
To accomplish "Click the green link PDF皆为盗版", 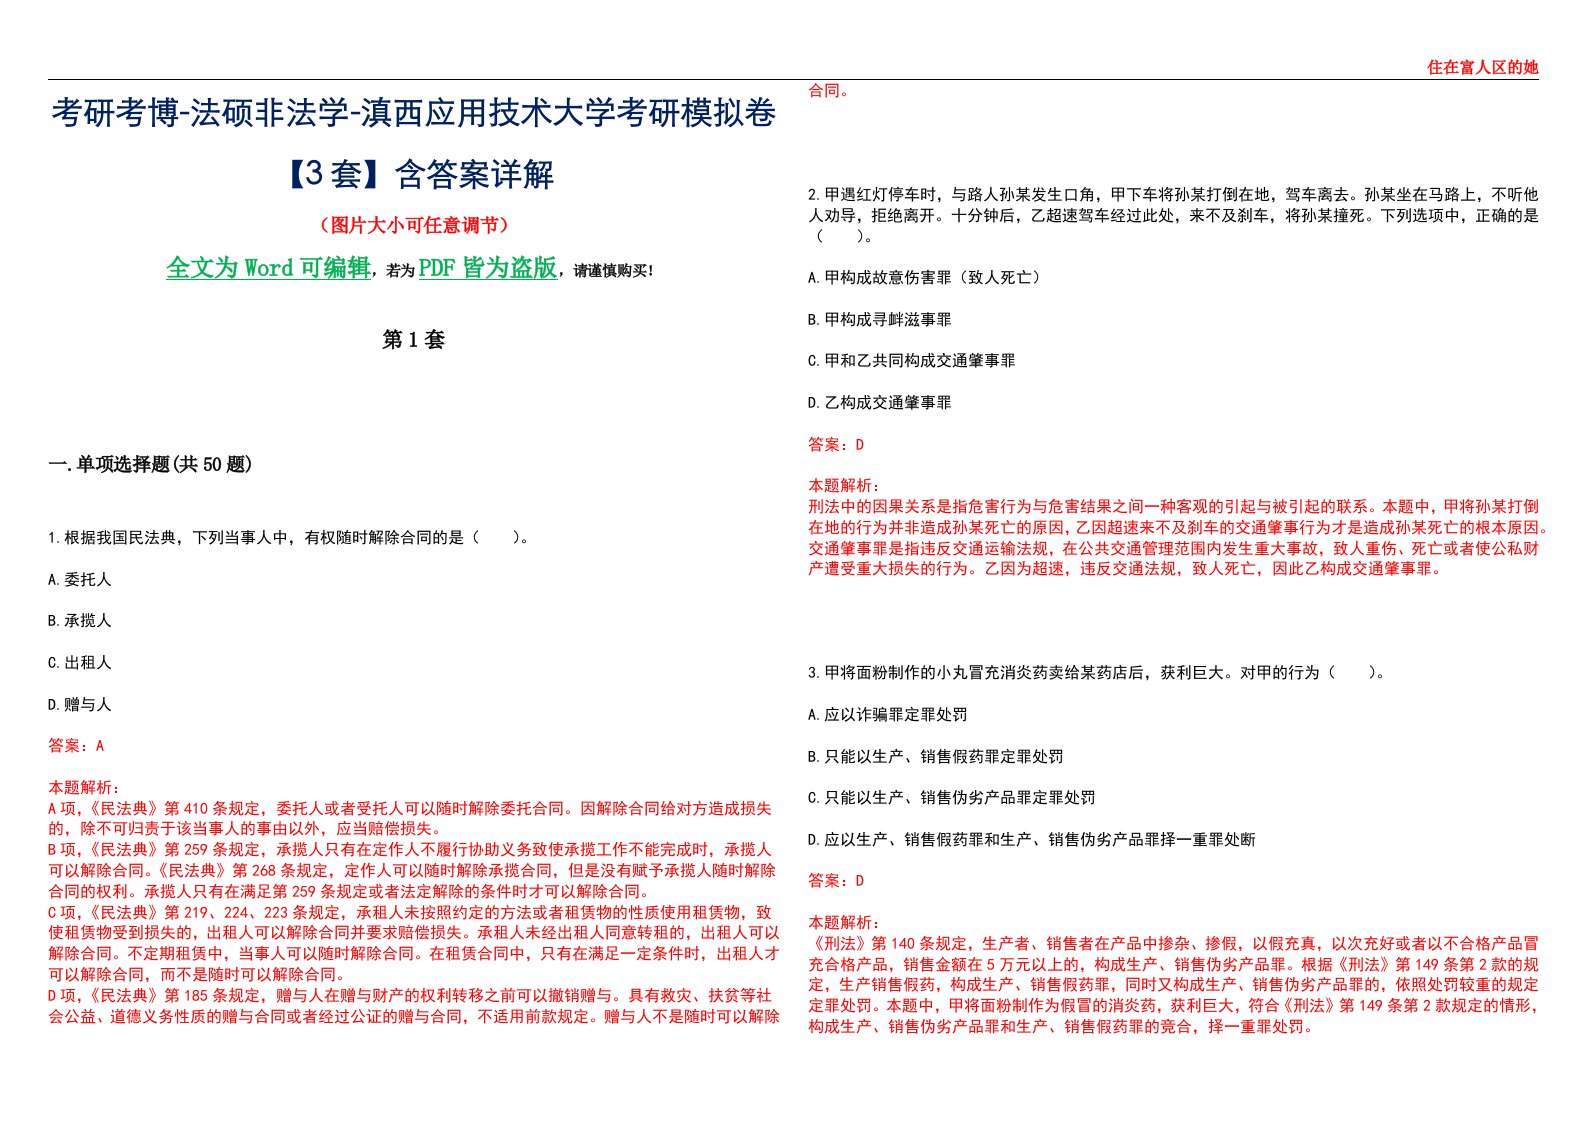I will pyautogui.click(x=488, y=268).
